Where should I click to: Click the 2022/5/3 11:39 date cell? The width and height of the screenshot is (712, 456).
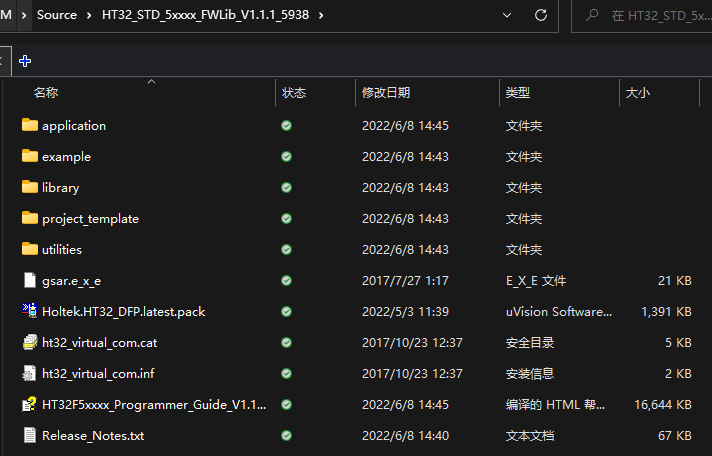point(405,312)
